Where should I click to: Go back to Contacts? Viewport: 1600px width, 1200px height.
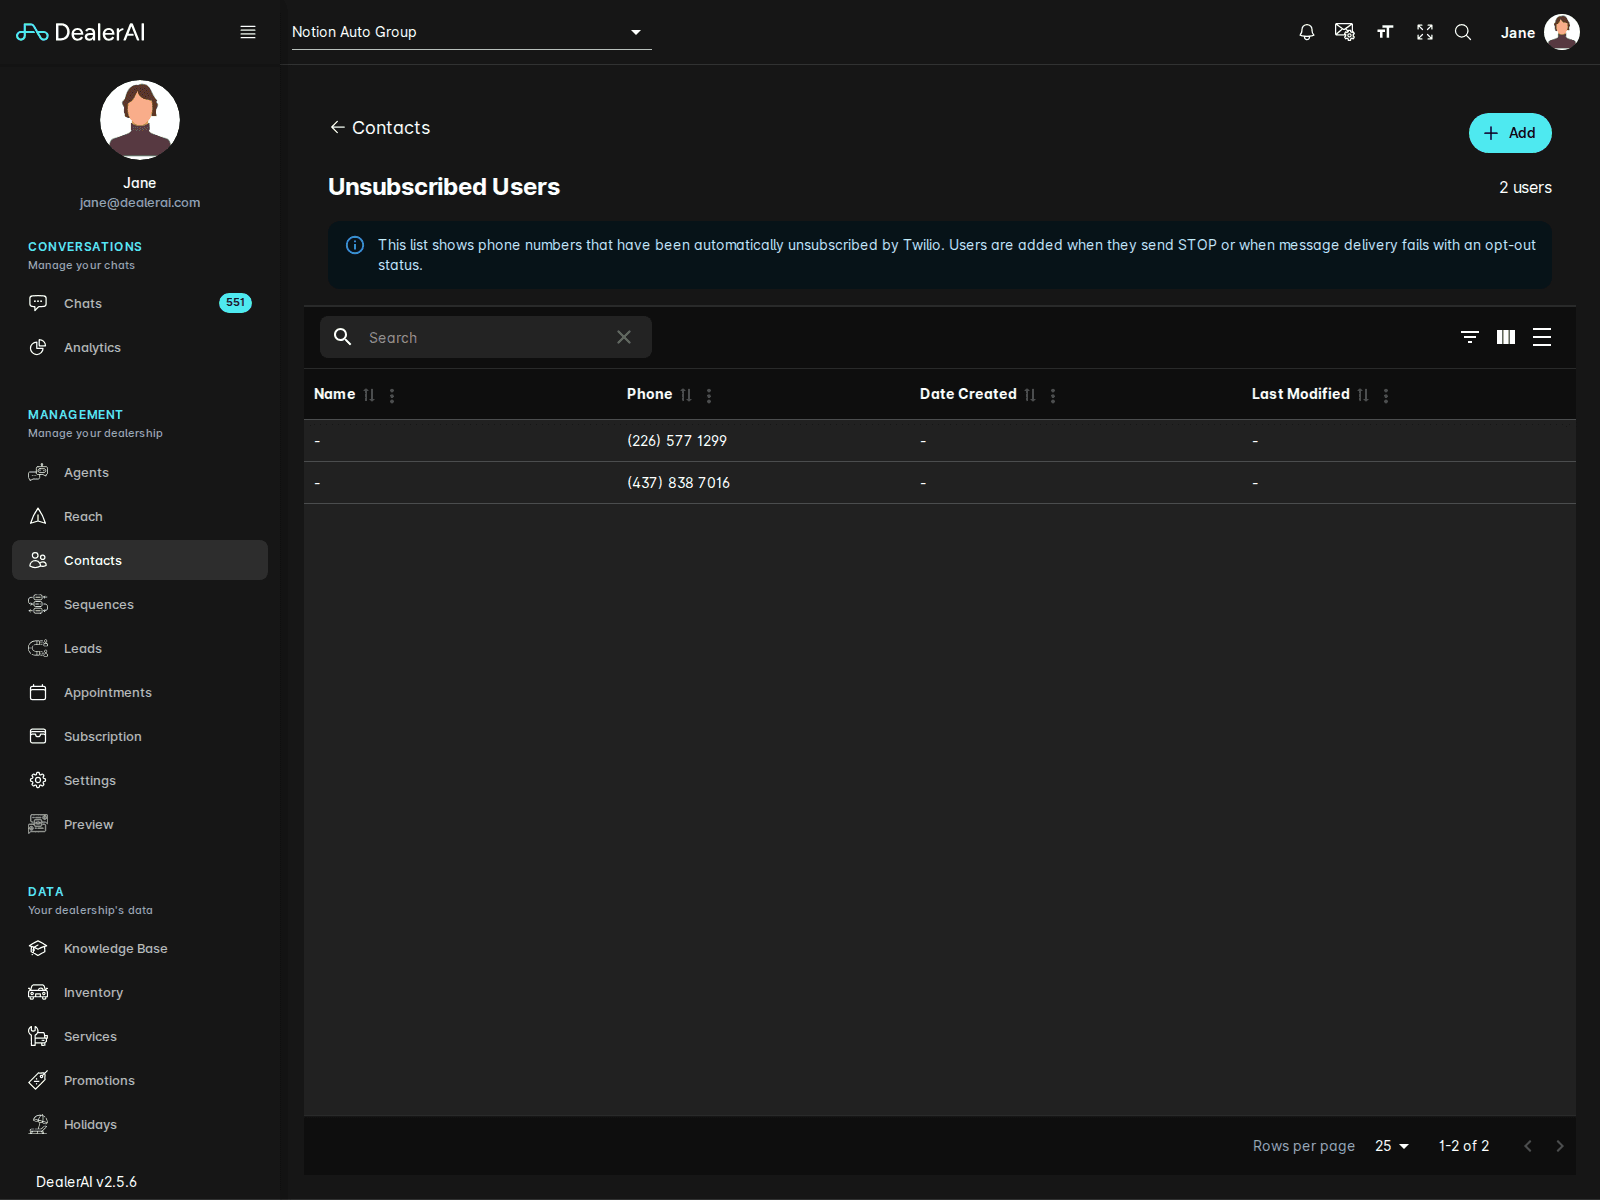click(380, 128)
